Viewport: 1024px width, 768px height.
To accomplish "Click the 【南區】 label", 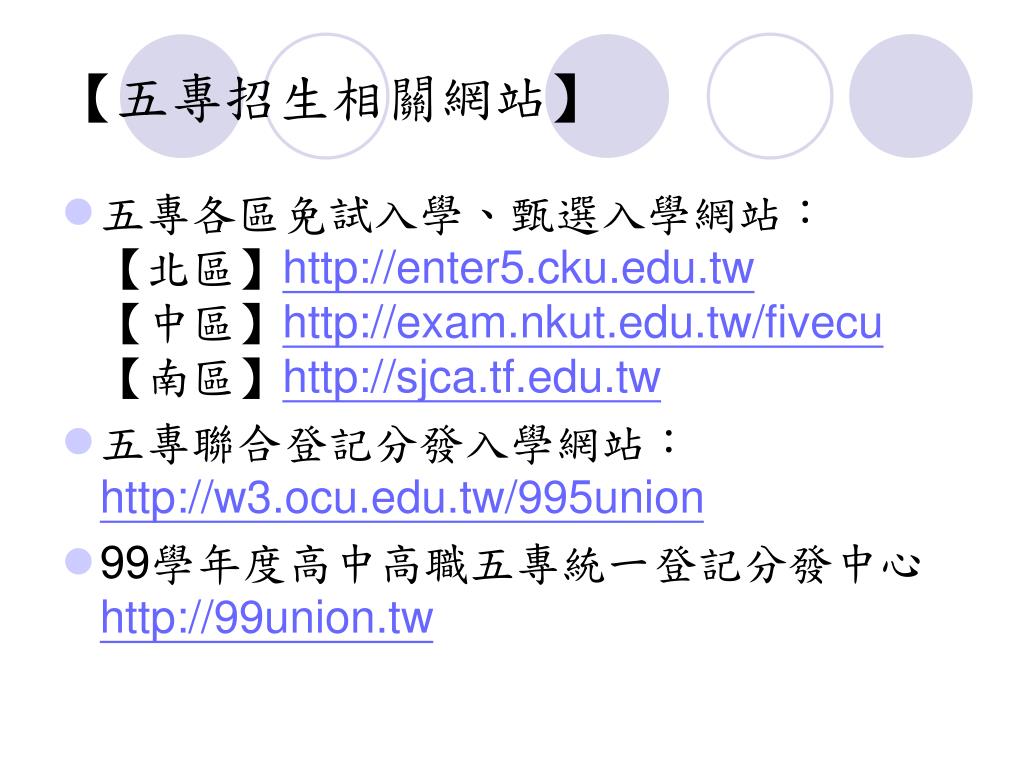I will [191, 379].
